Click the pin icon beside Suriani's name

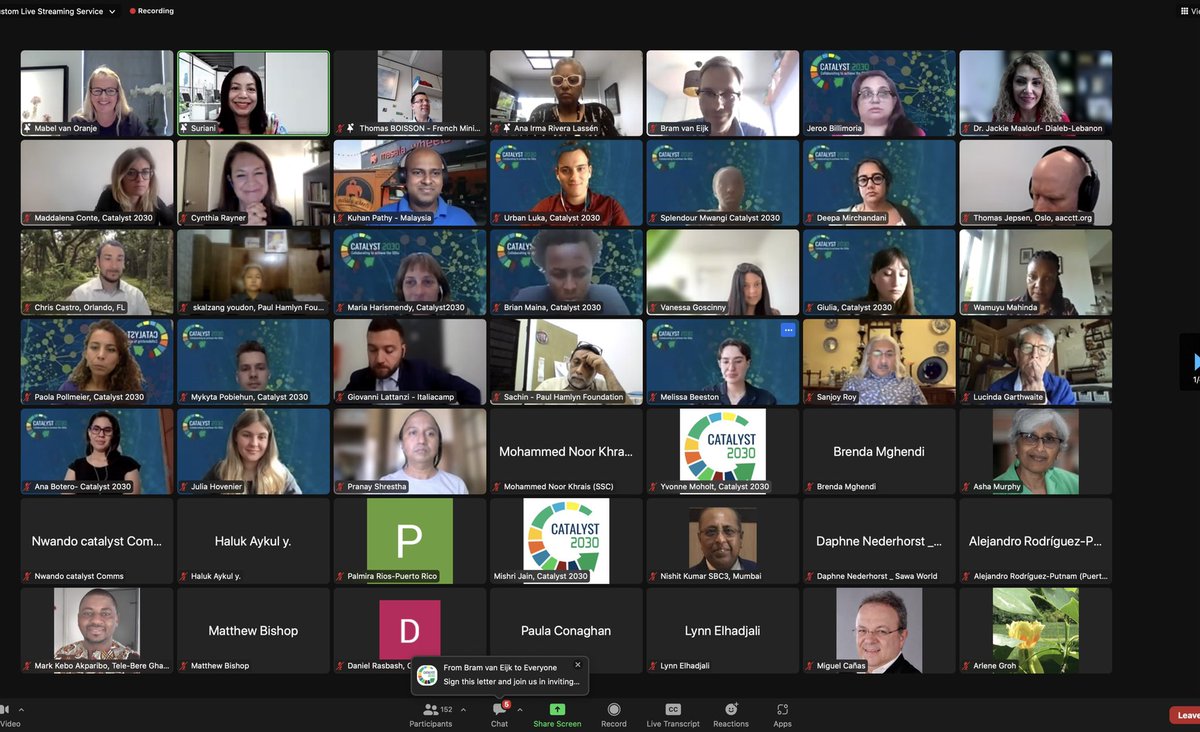[184, 128]
